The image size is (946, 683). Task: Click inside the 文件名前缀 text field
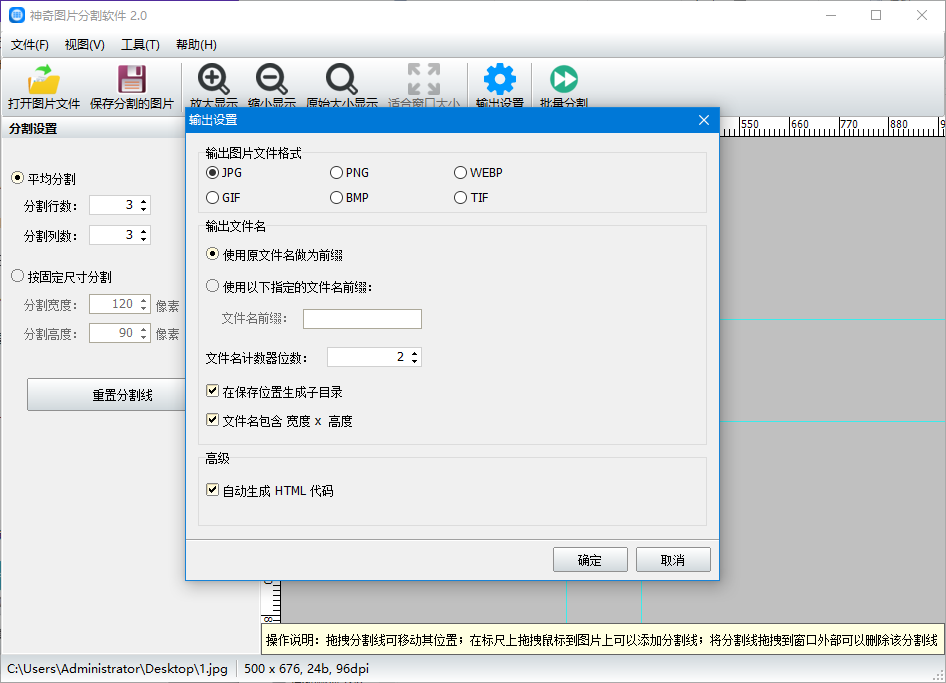362,319
